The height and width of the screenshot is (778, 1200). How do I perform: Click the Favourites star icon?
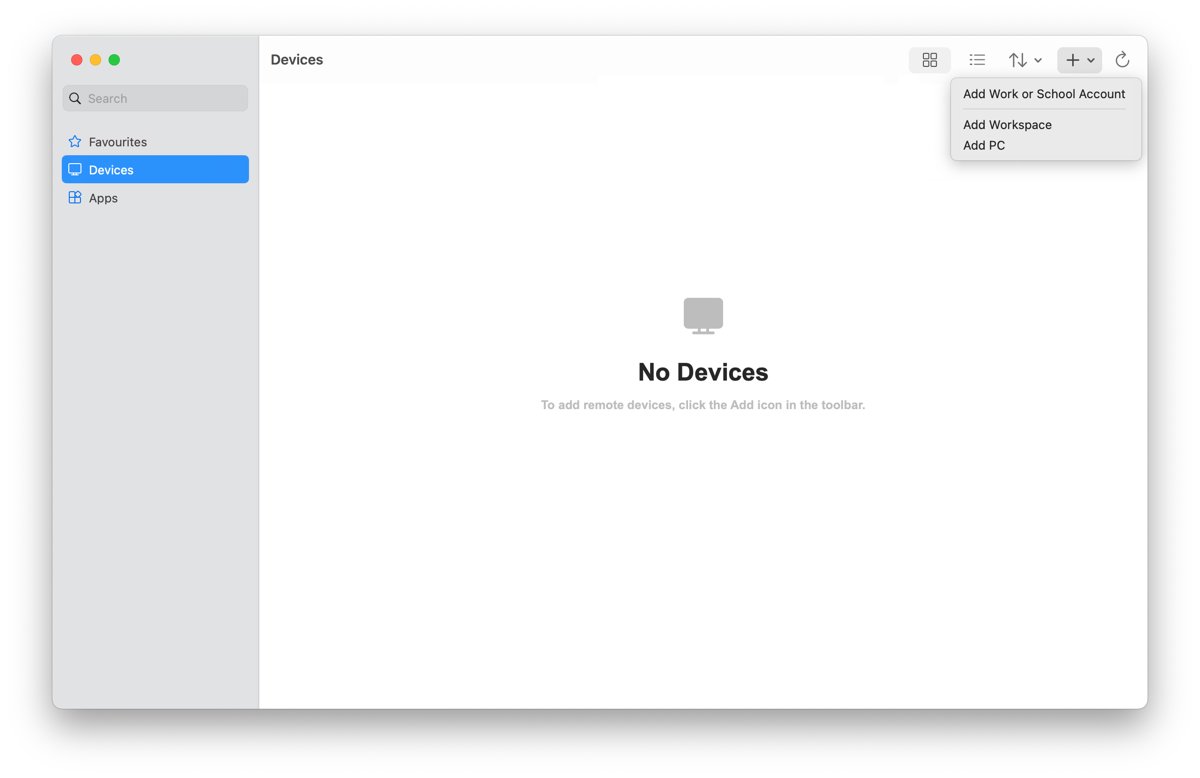(x=75, y=142)
